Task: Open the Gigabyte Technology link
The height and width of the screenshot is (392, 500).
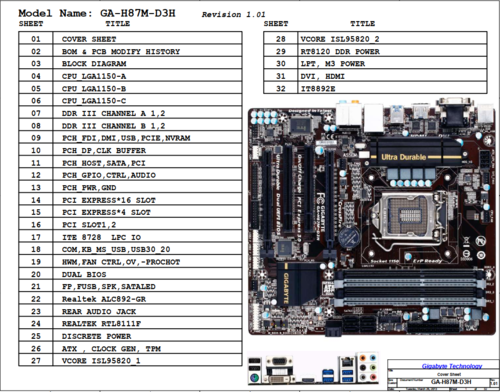Action: pyautogui.click(x=452, y=366)
